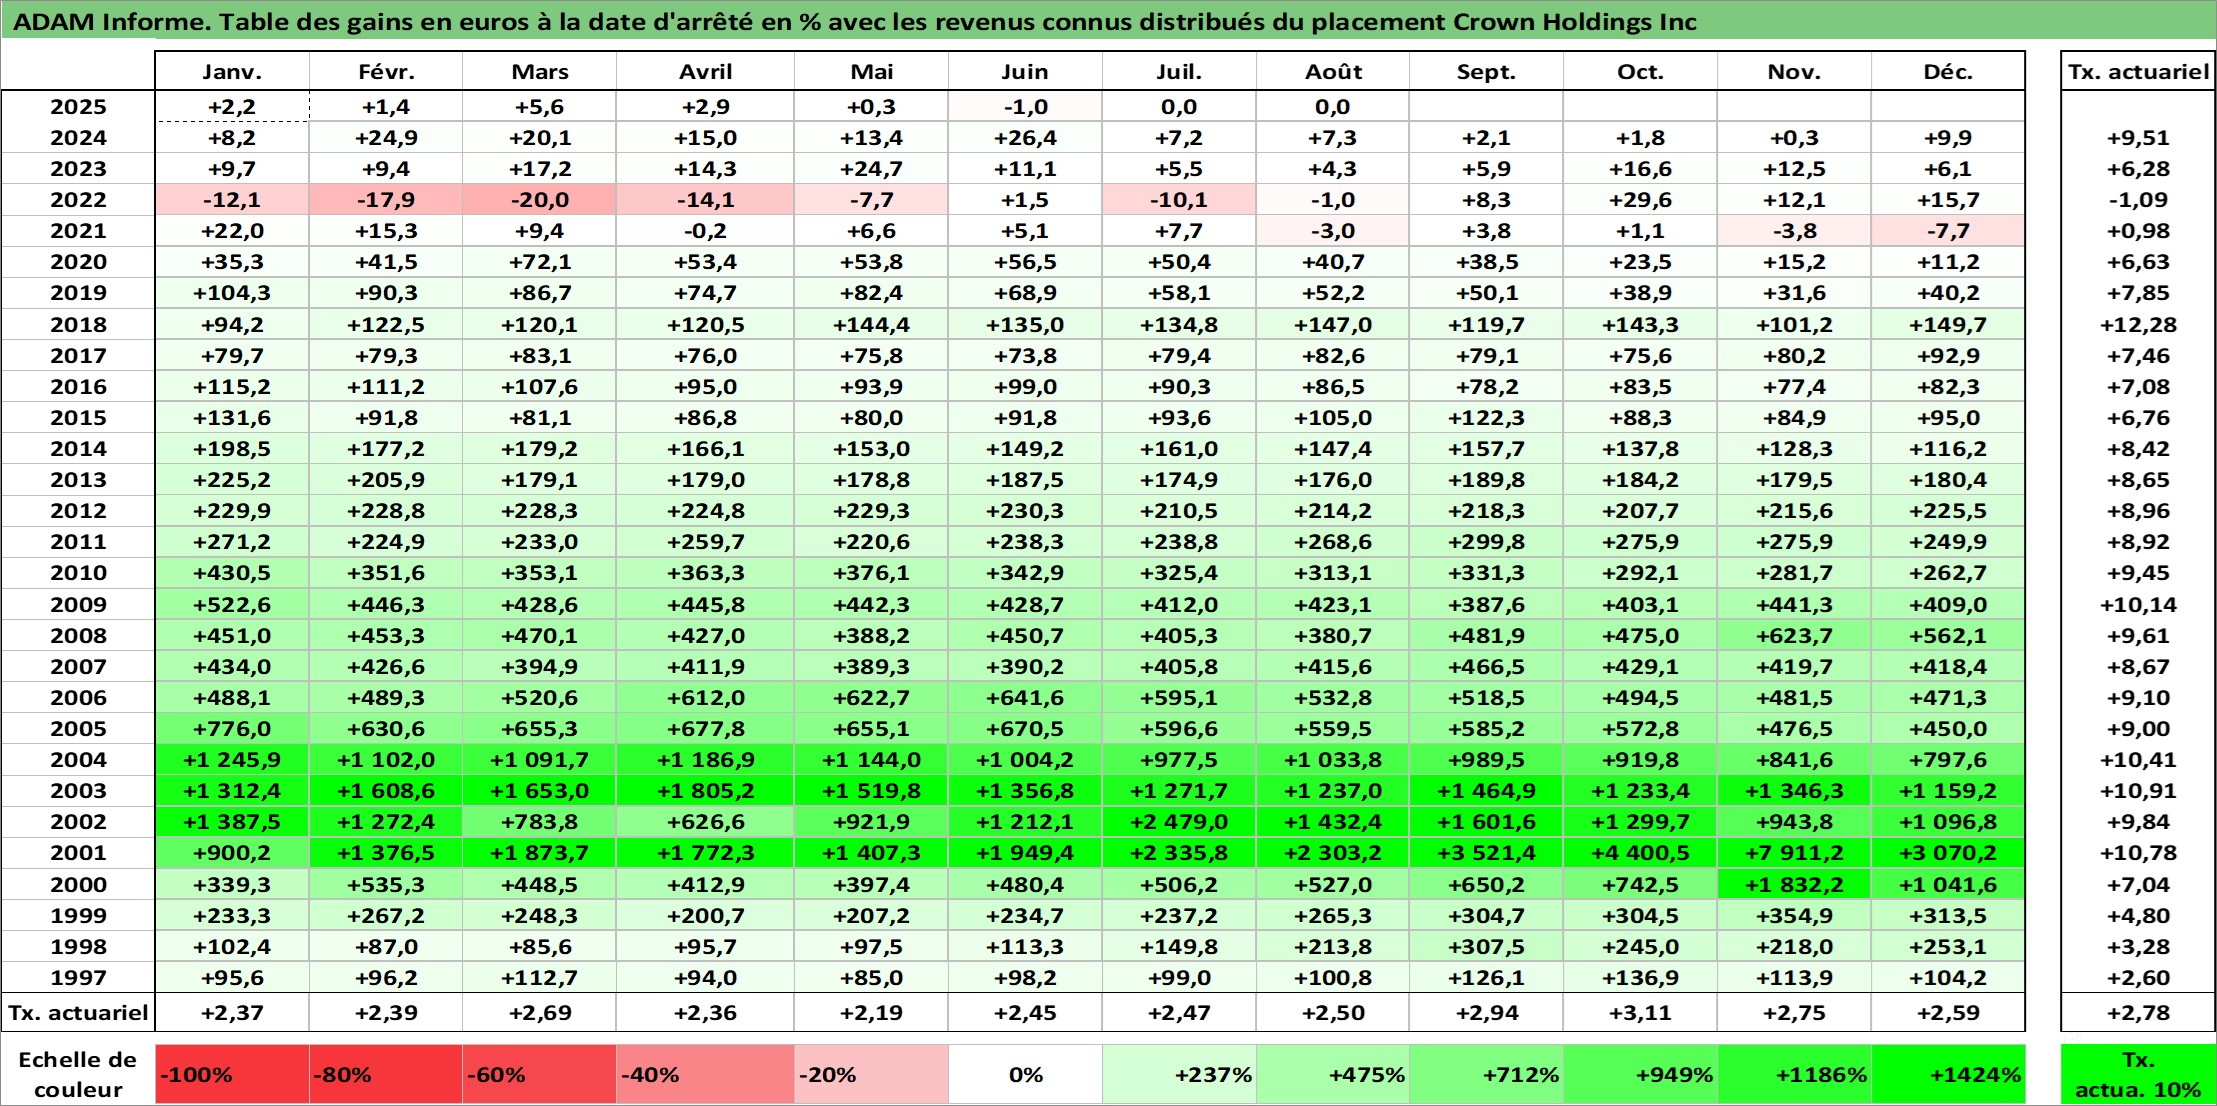The height and width of the screenshot is (1106, 2217).
Task: Click the +29,6 cell in the 2022 row
Action: click(1640, 200)
